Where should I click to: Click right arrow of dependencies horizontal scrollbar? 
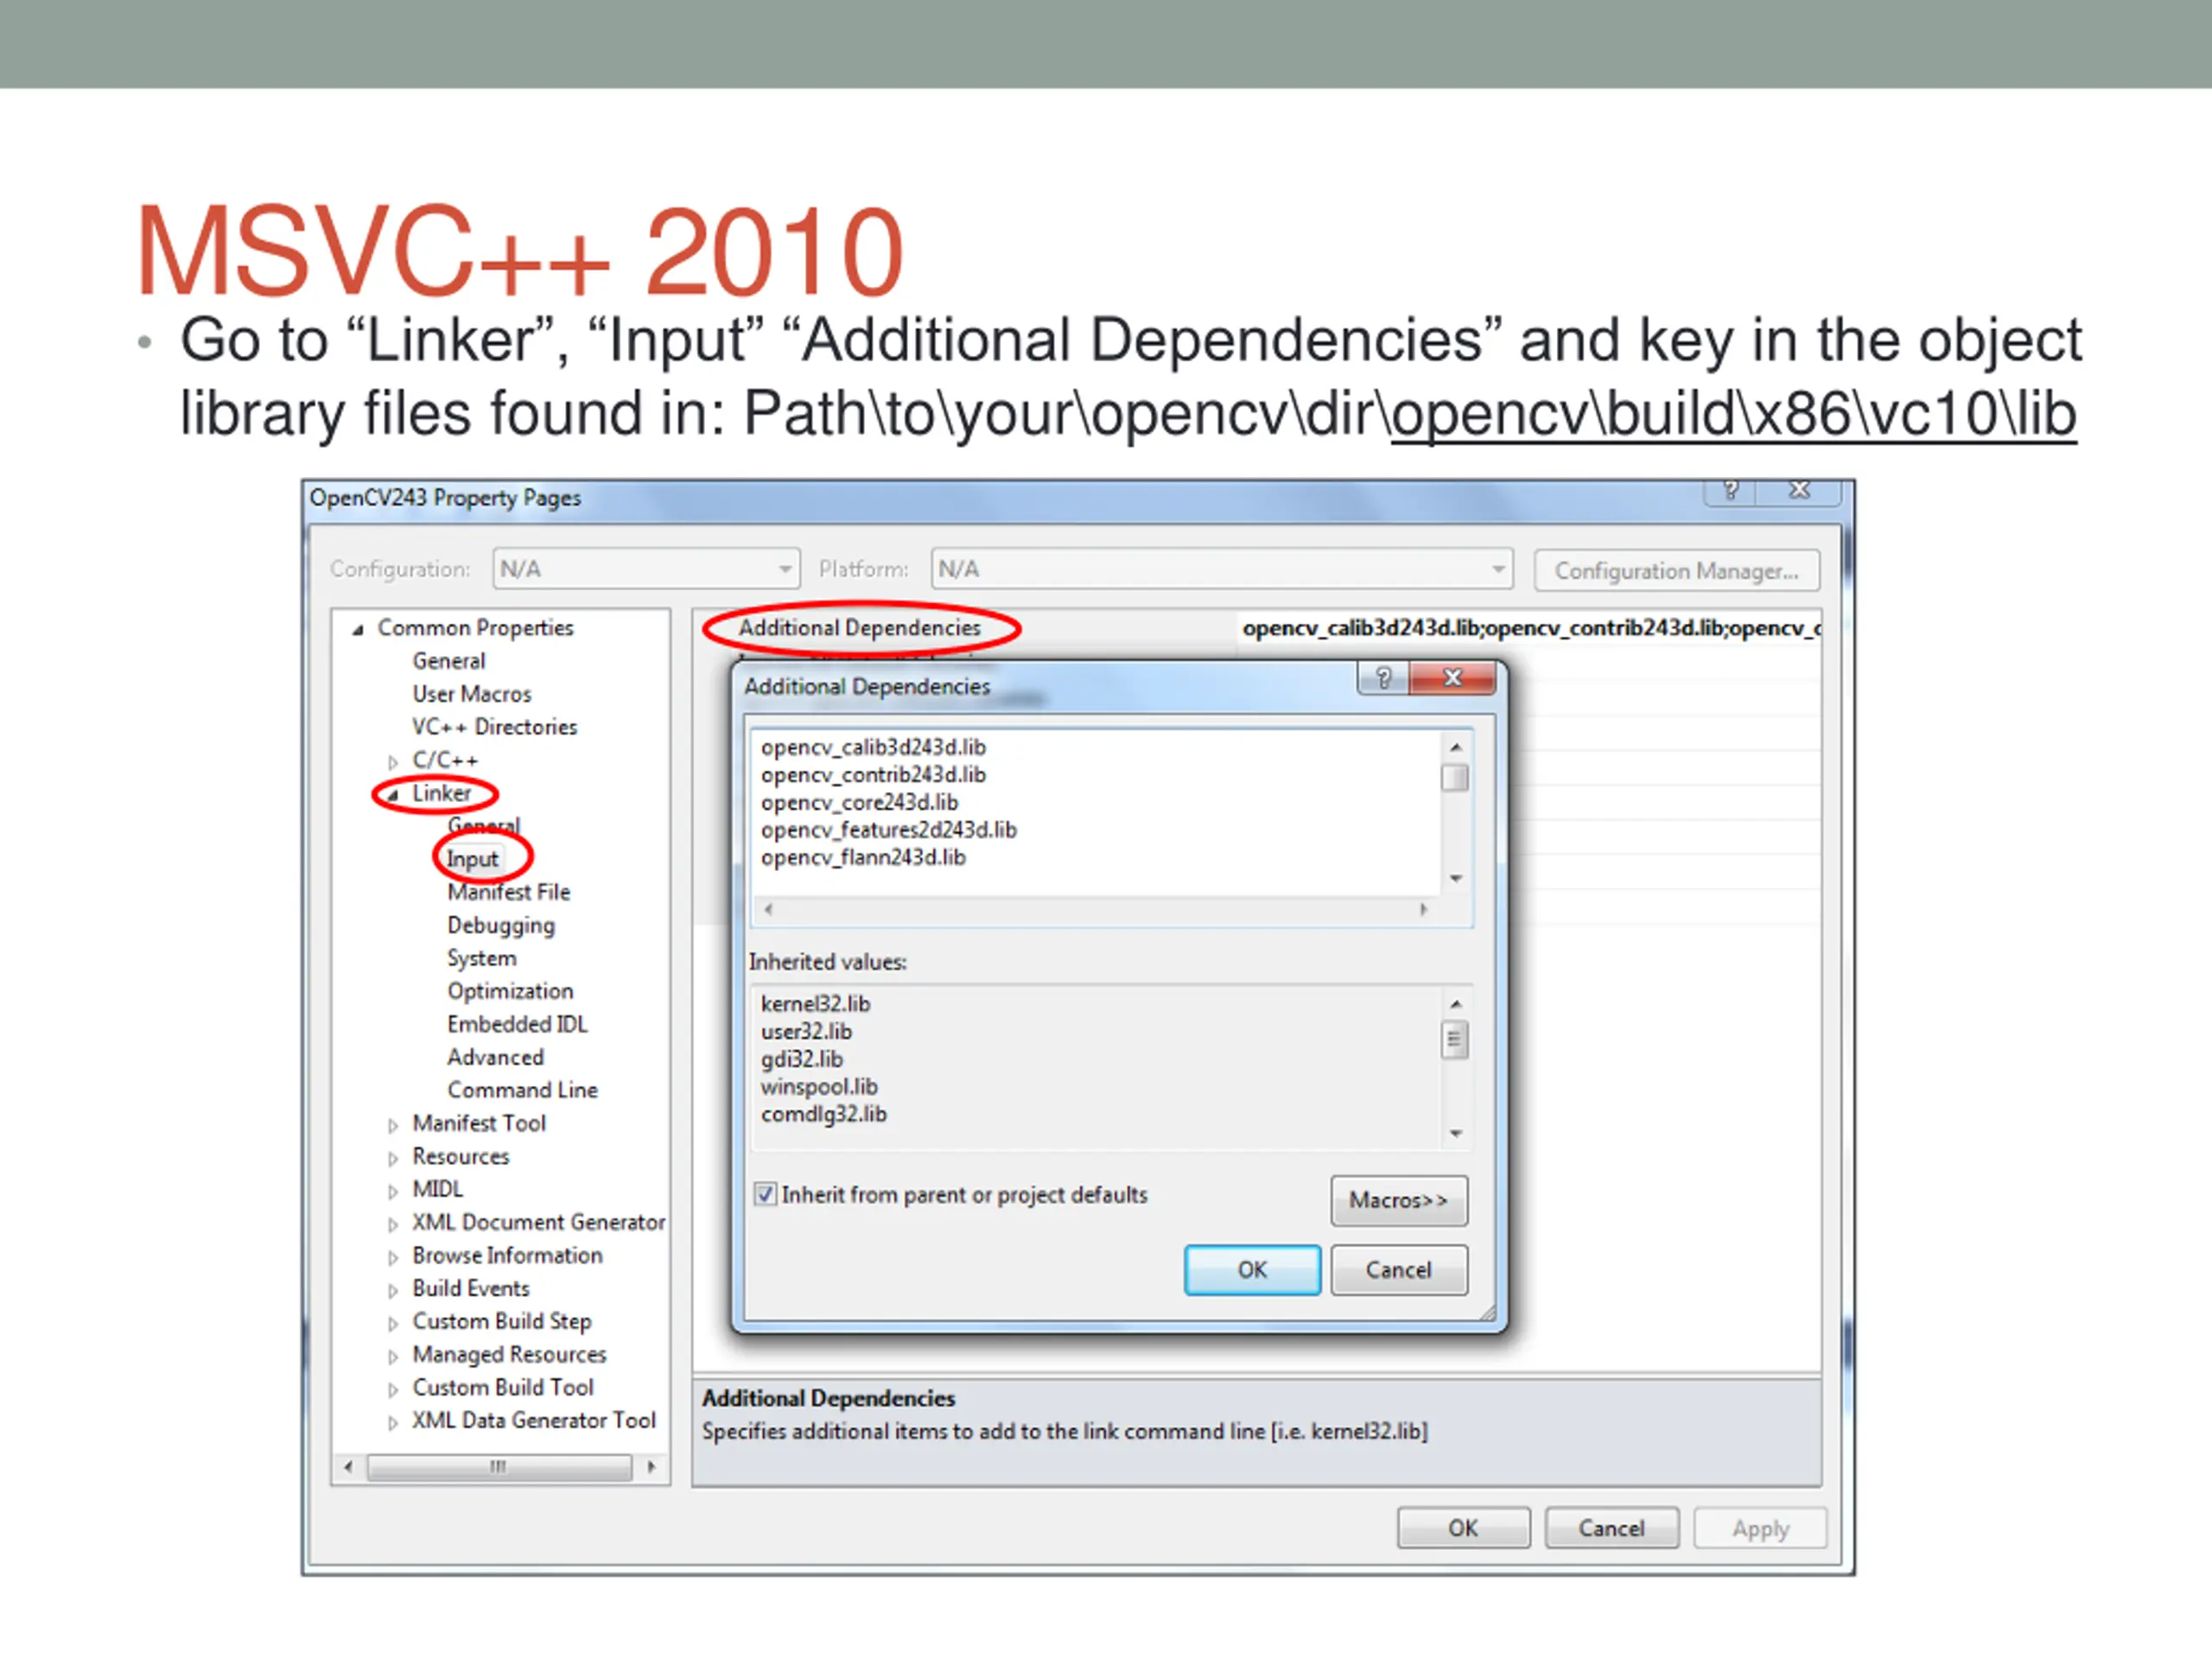pyautogui.click(x=1423, y=909)
